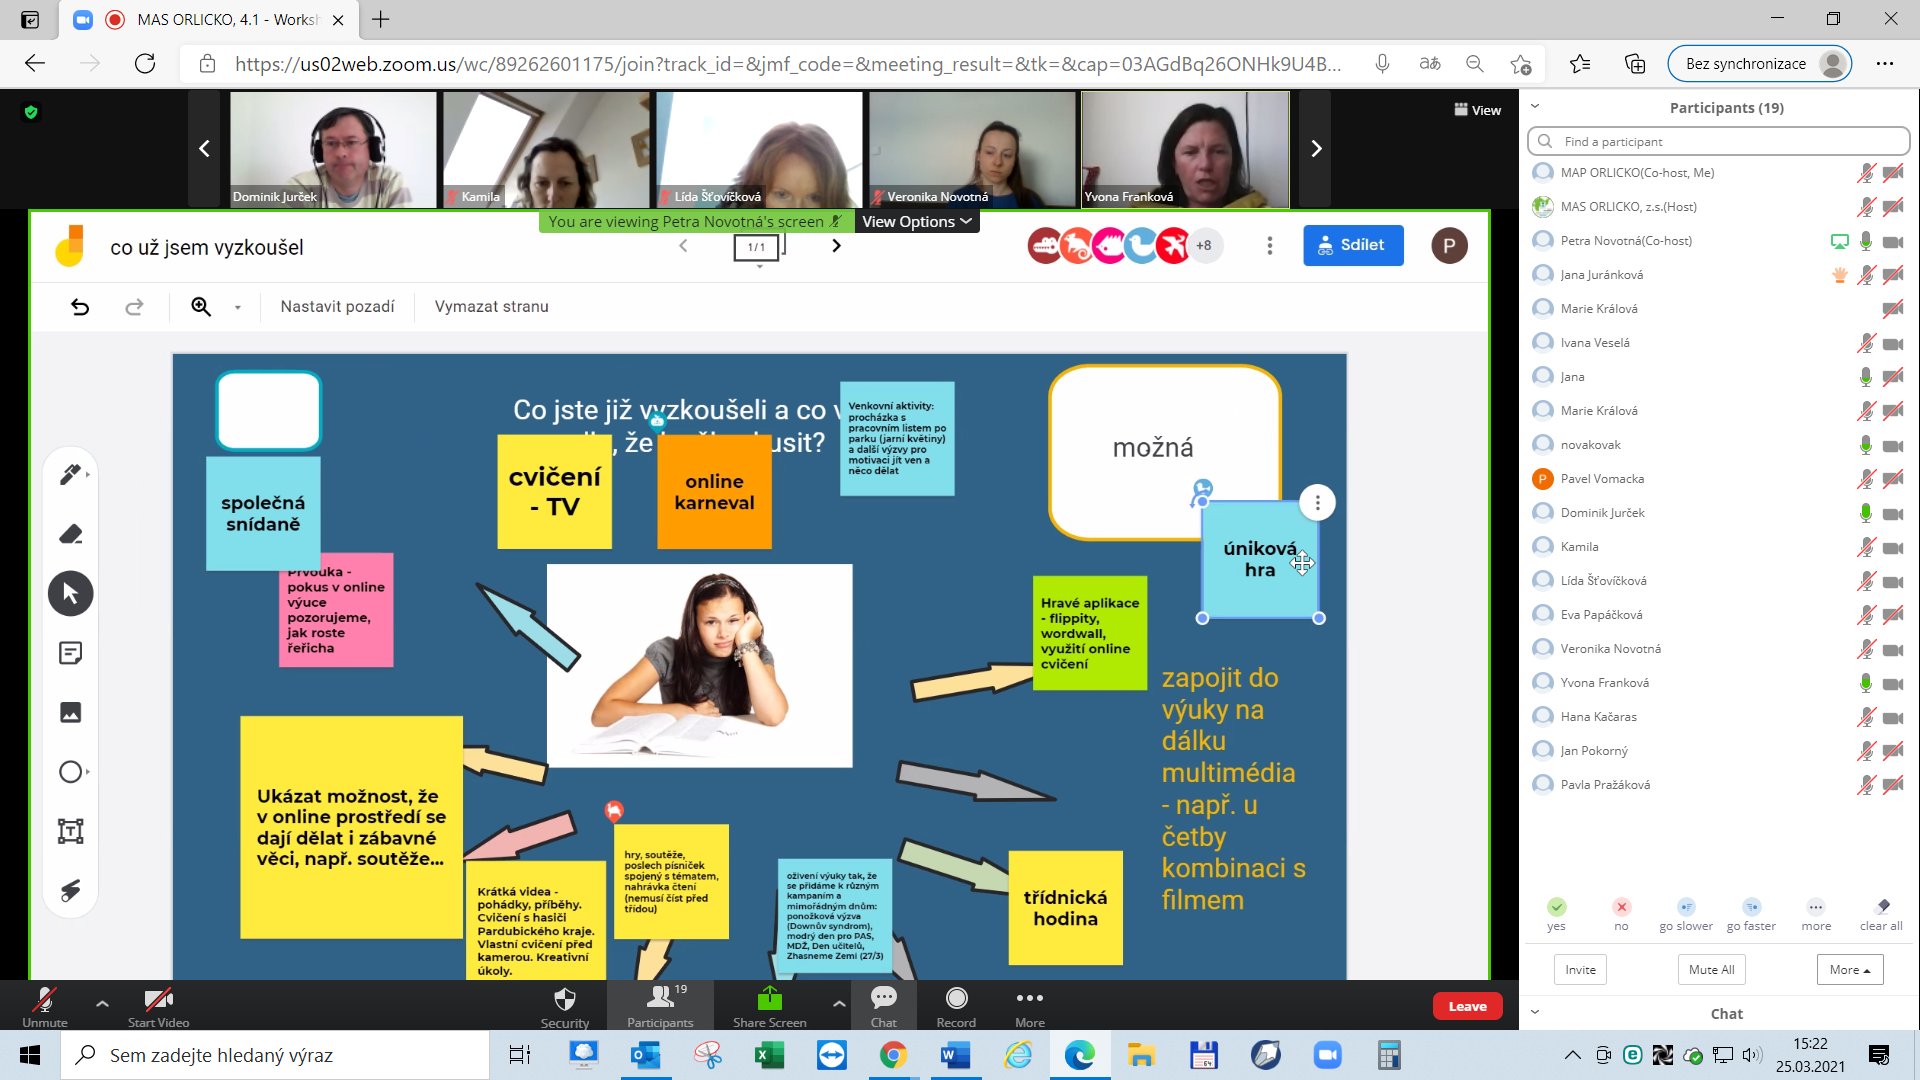The height and width of the screenshot is (1080, 1920).
Task: Select the pen drawing tool
Action: (70, 475)
